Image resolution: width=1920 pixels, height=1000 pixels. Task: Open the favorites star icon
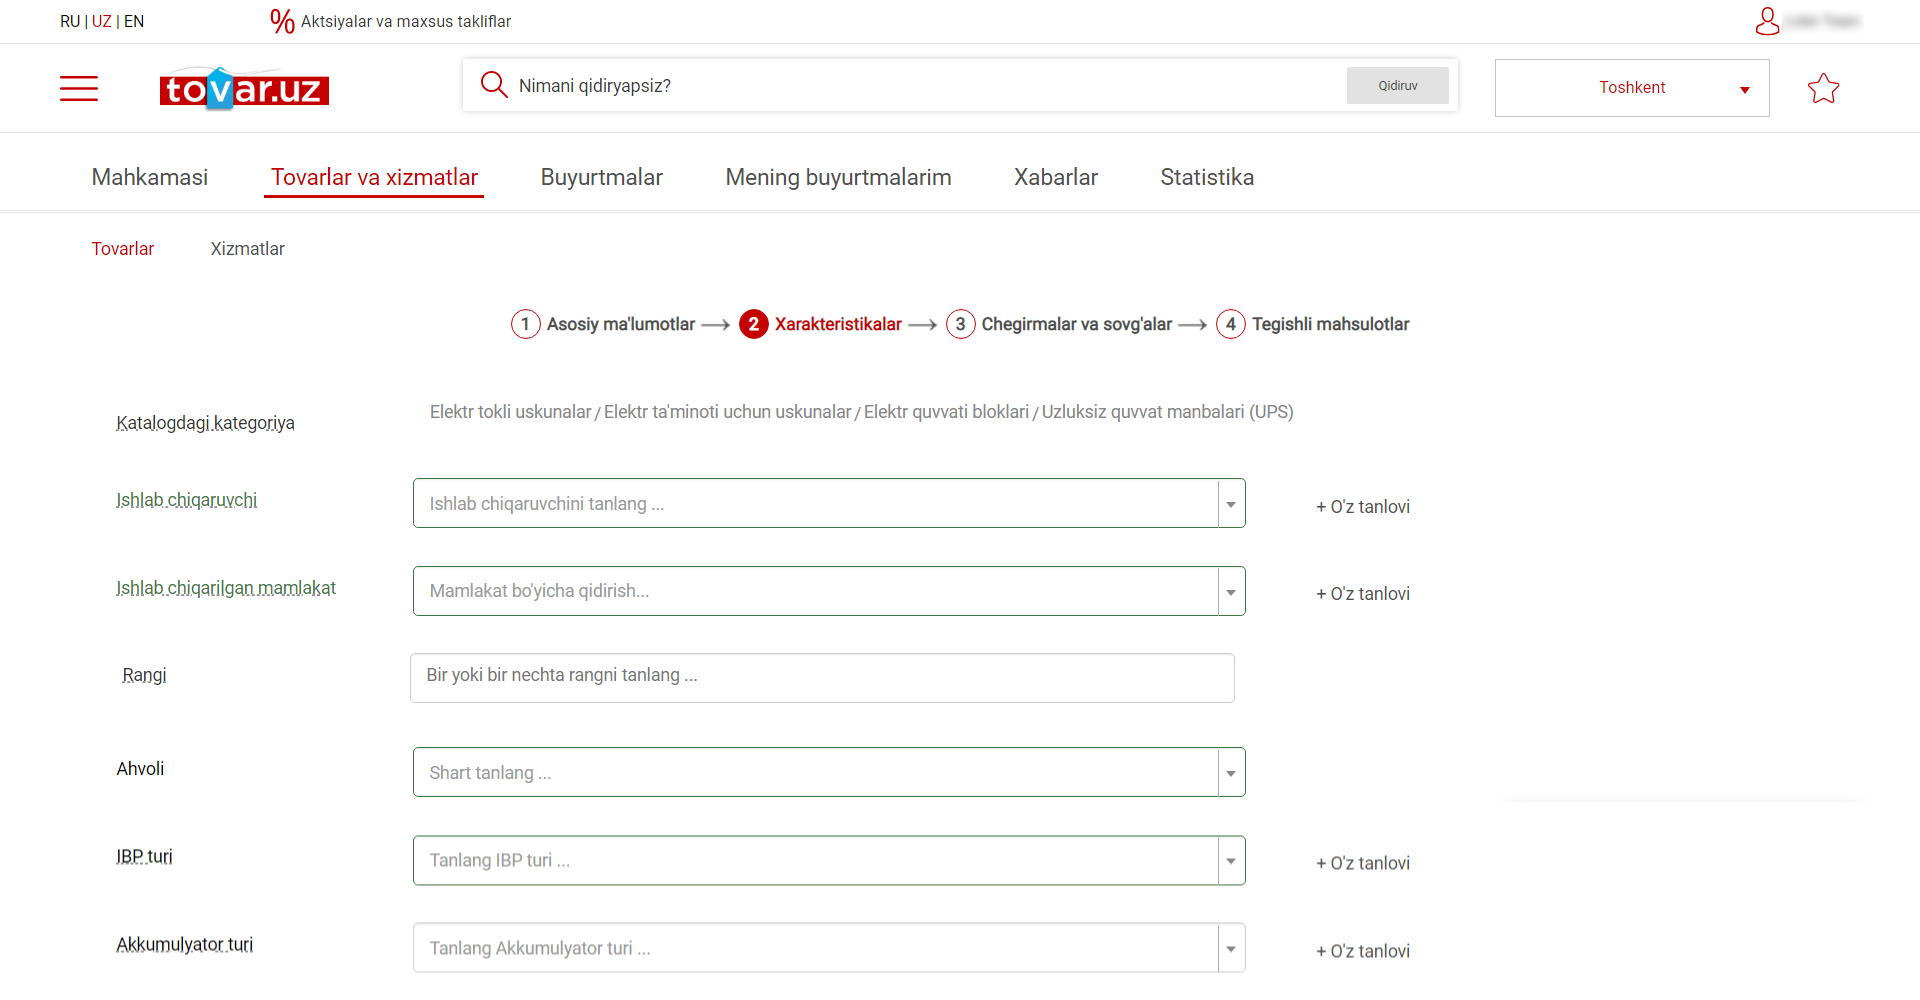(1823, 89)
